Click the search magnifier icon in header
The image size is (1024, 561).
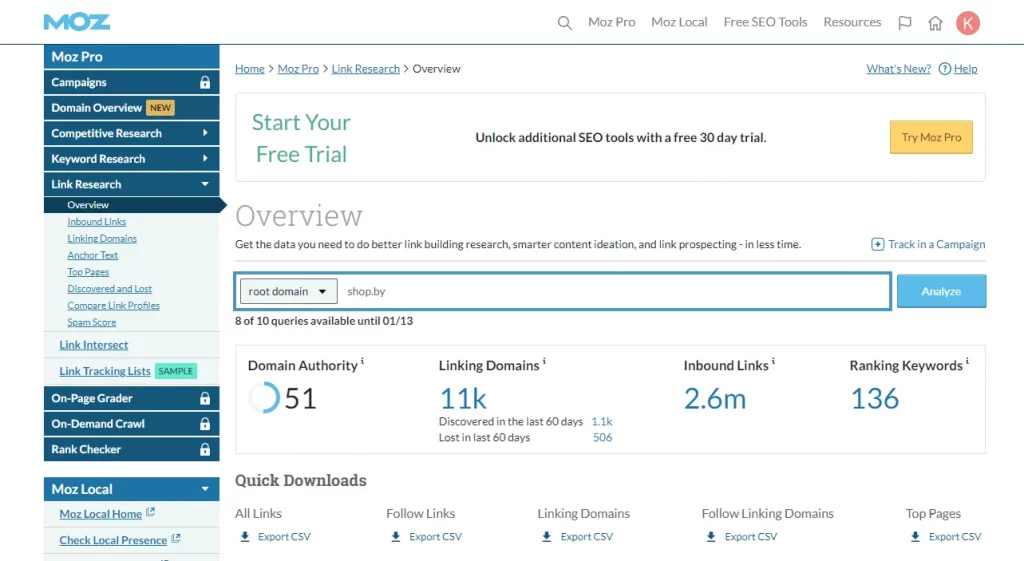[565, 23]
